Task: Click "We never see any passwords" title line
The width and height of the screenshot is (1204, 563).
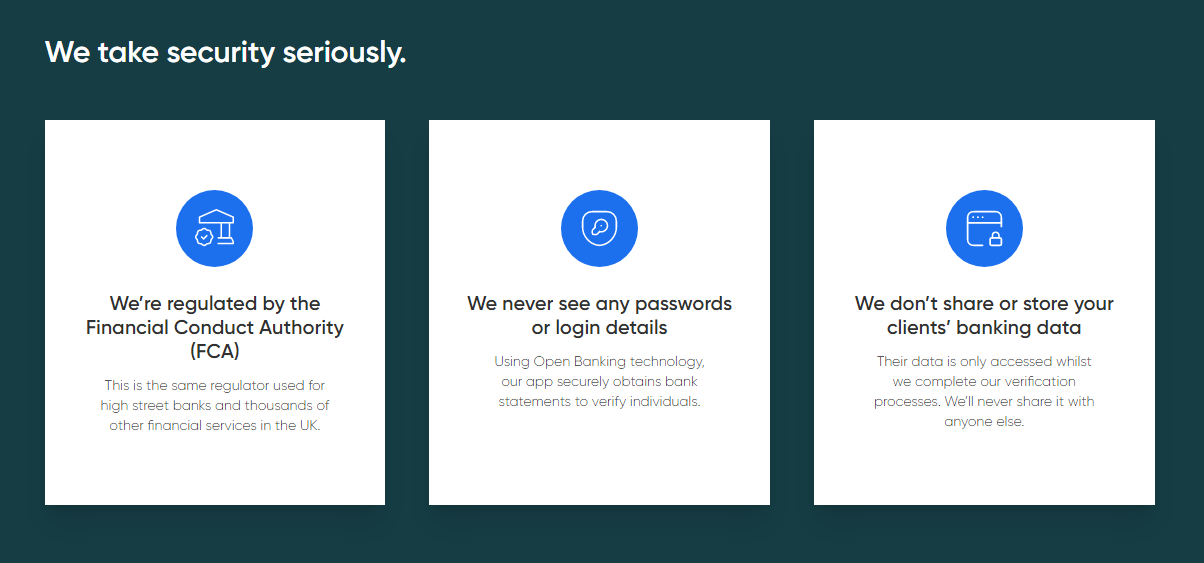Action: coord(599,303)
